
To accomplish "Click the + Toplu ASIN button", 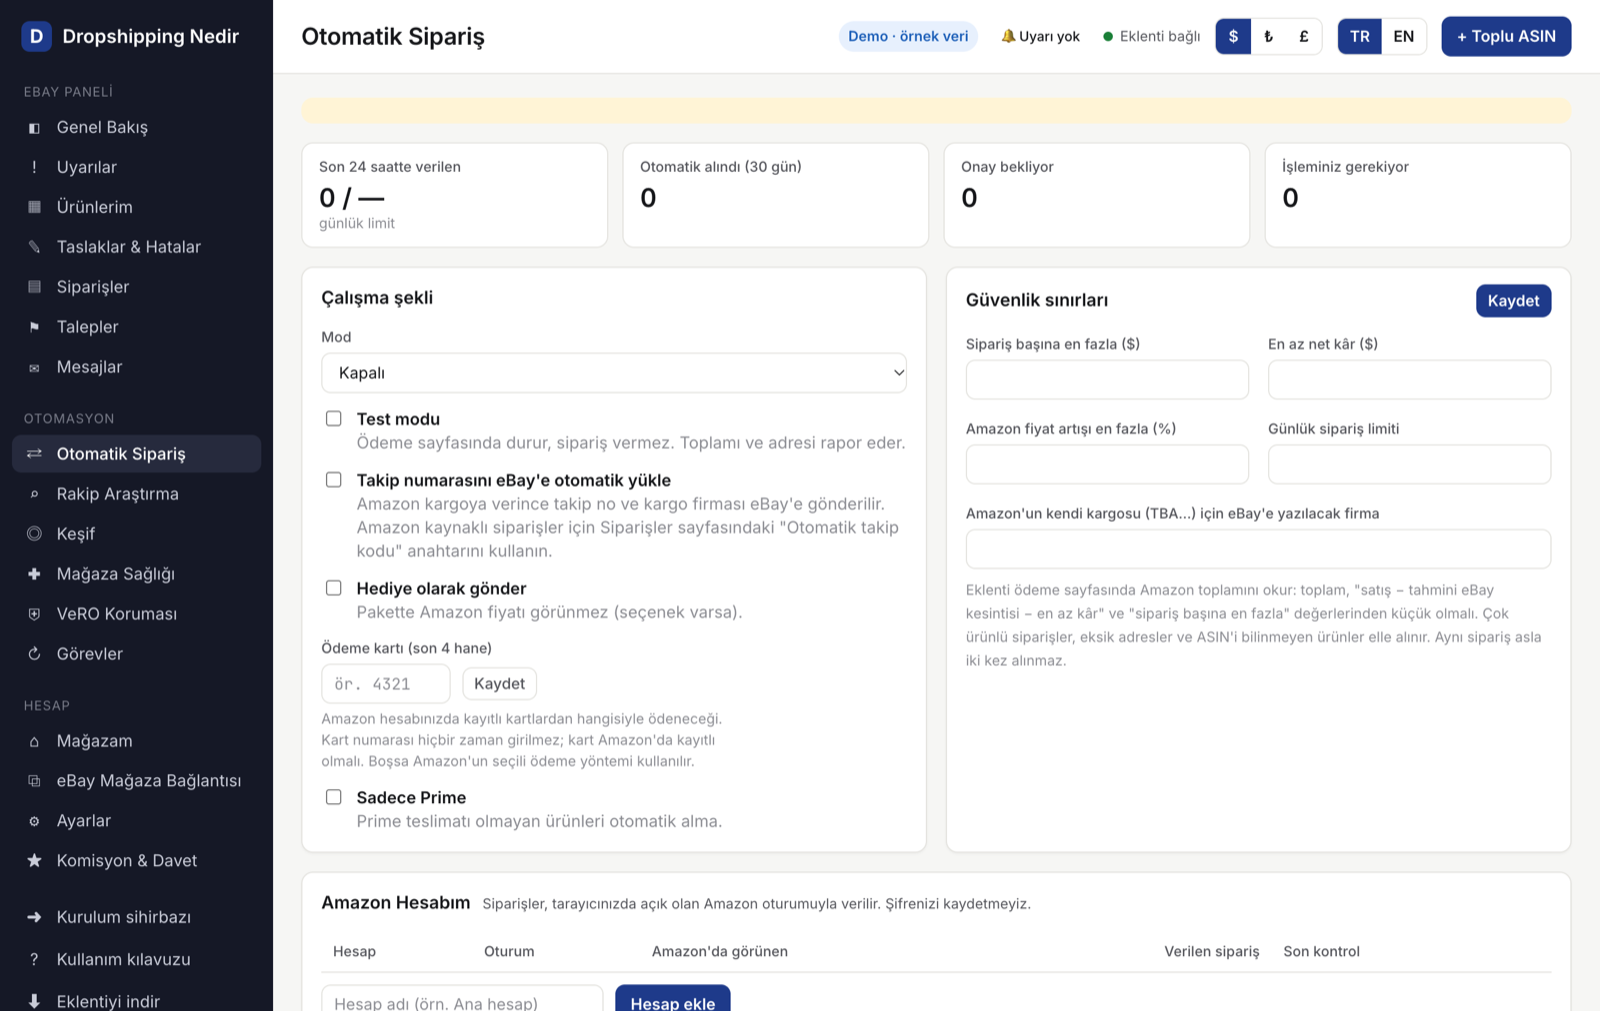I will pos(1506,36).
